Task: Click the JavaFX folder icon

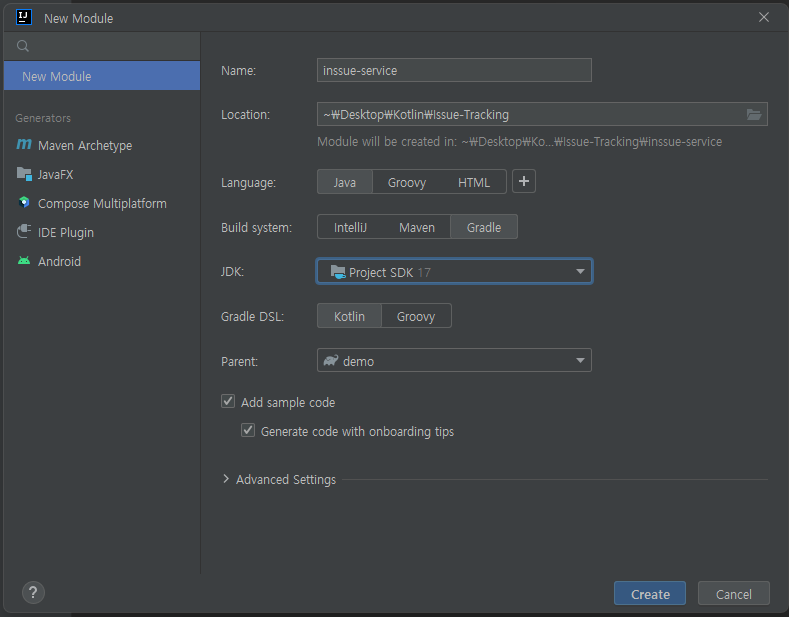Action: 24,174
